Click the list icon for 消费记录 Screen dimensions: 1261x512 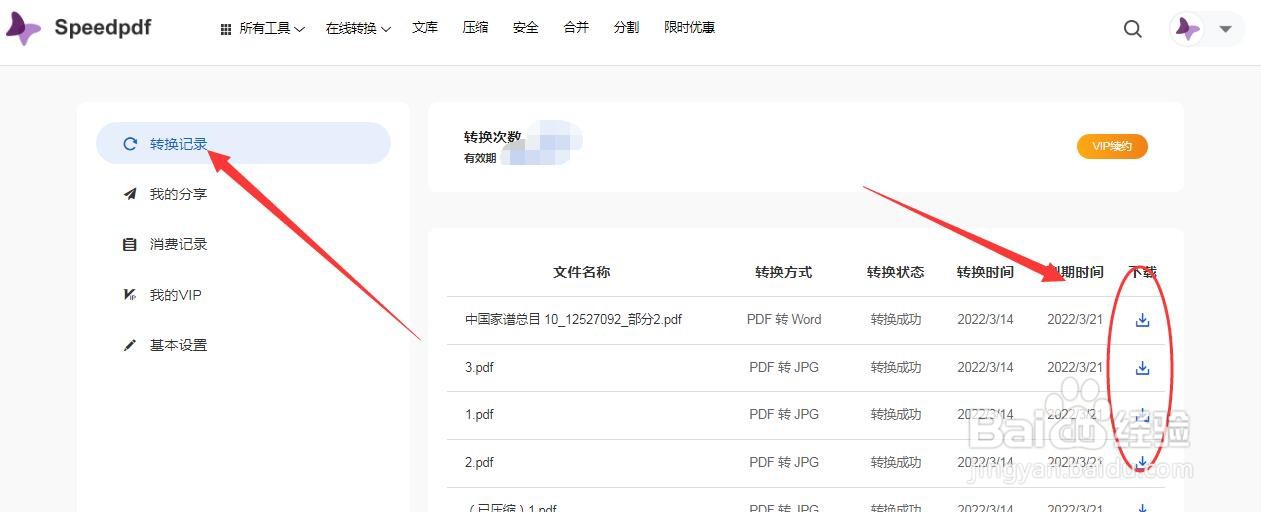pos(129,244)
